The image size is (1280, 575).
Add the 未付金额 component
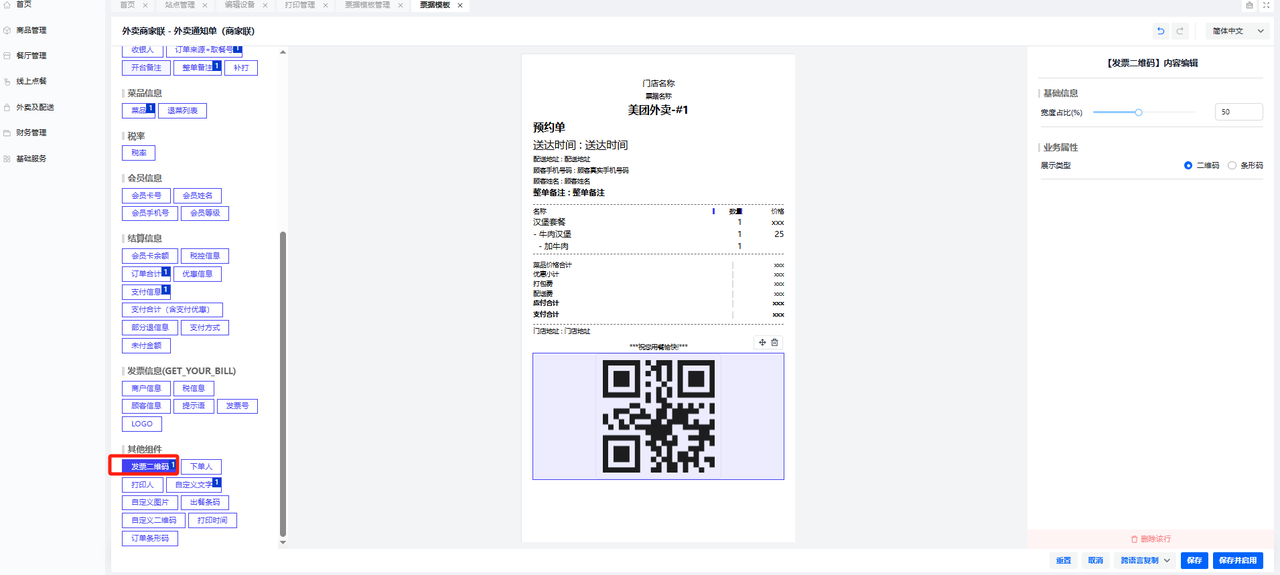click(x=144, y=345)
